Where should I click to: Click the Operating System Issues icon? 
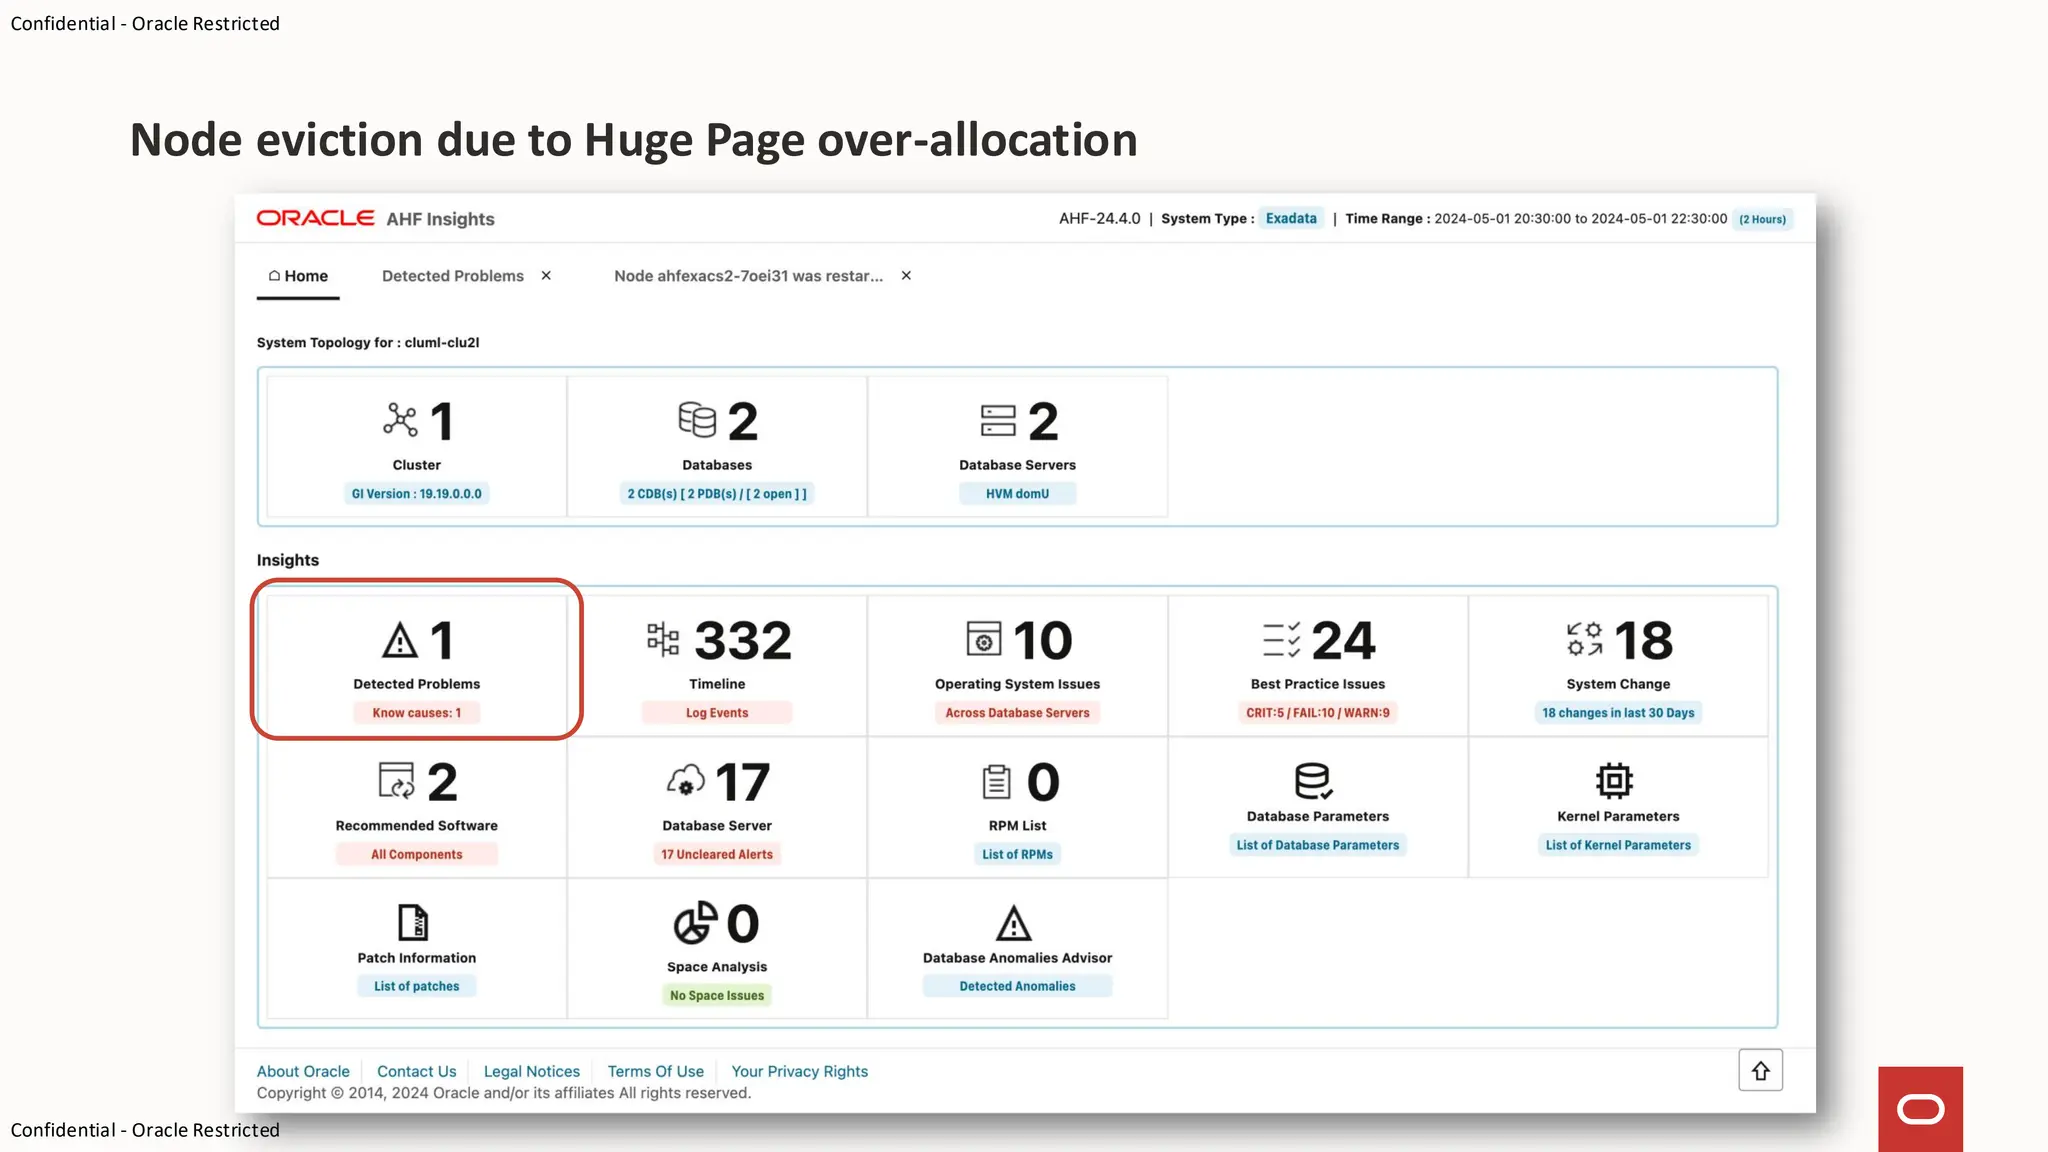984,639
